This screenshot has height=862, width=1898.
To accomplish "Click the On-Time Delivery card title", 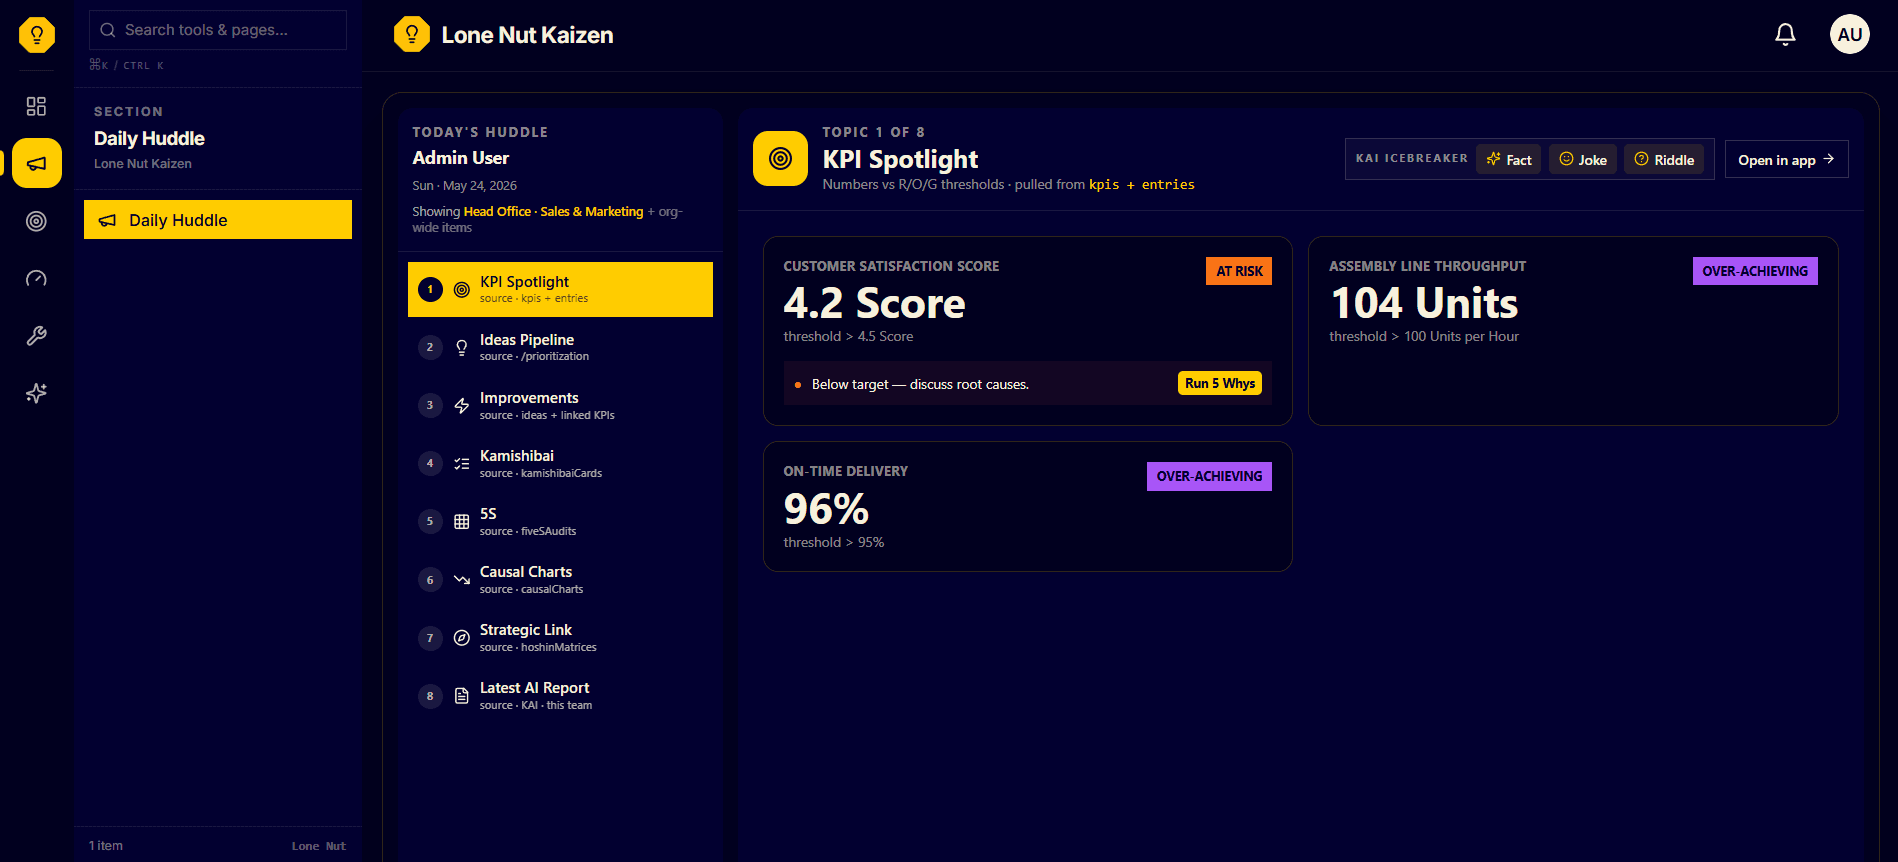I will (x=845, y=471).
